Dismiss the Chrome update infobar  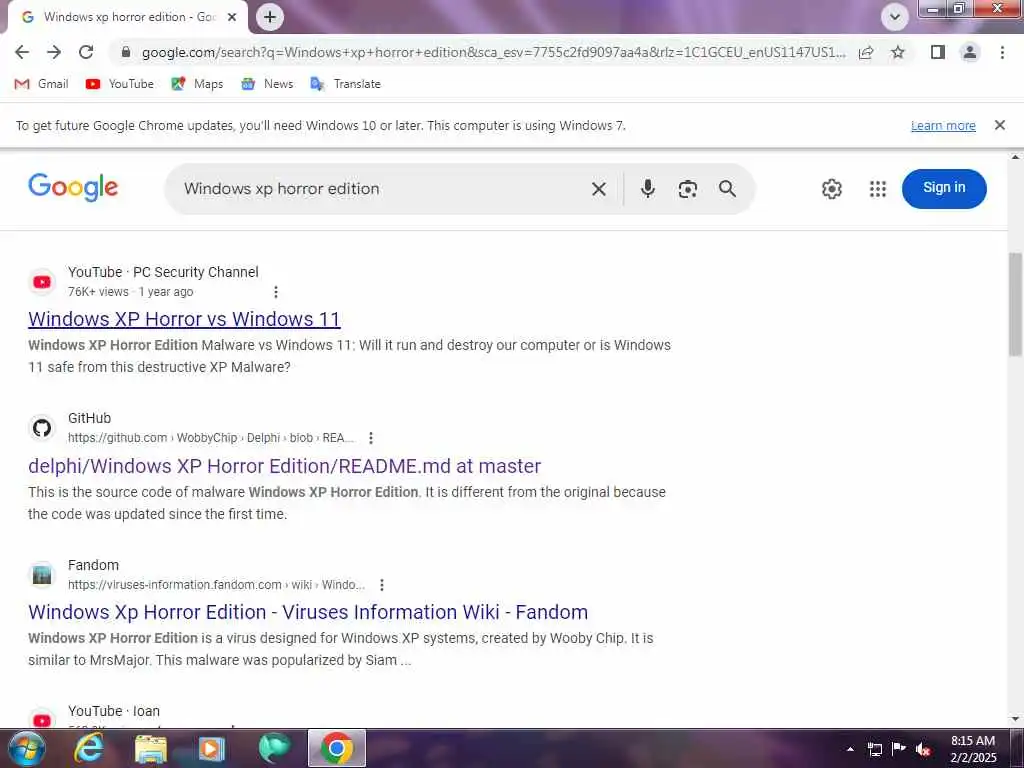[999, 125]
